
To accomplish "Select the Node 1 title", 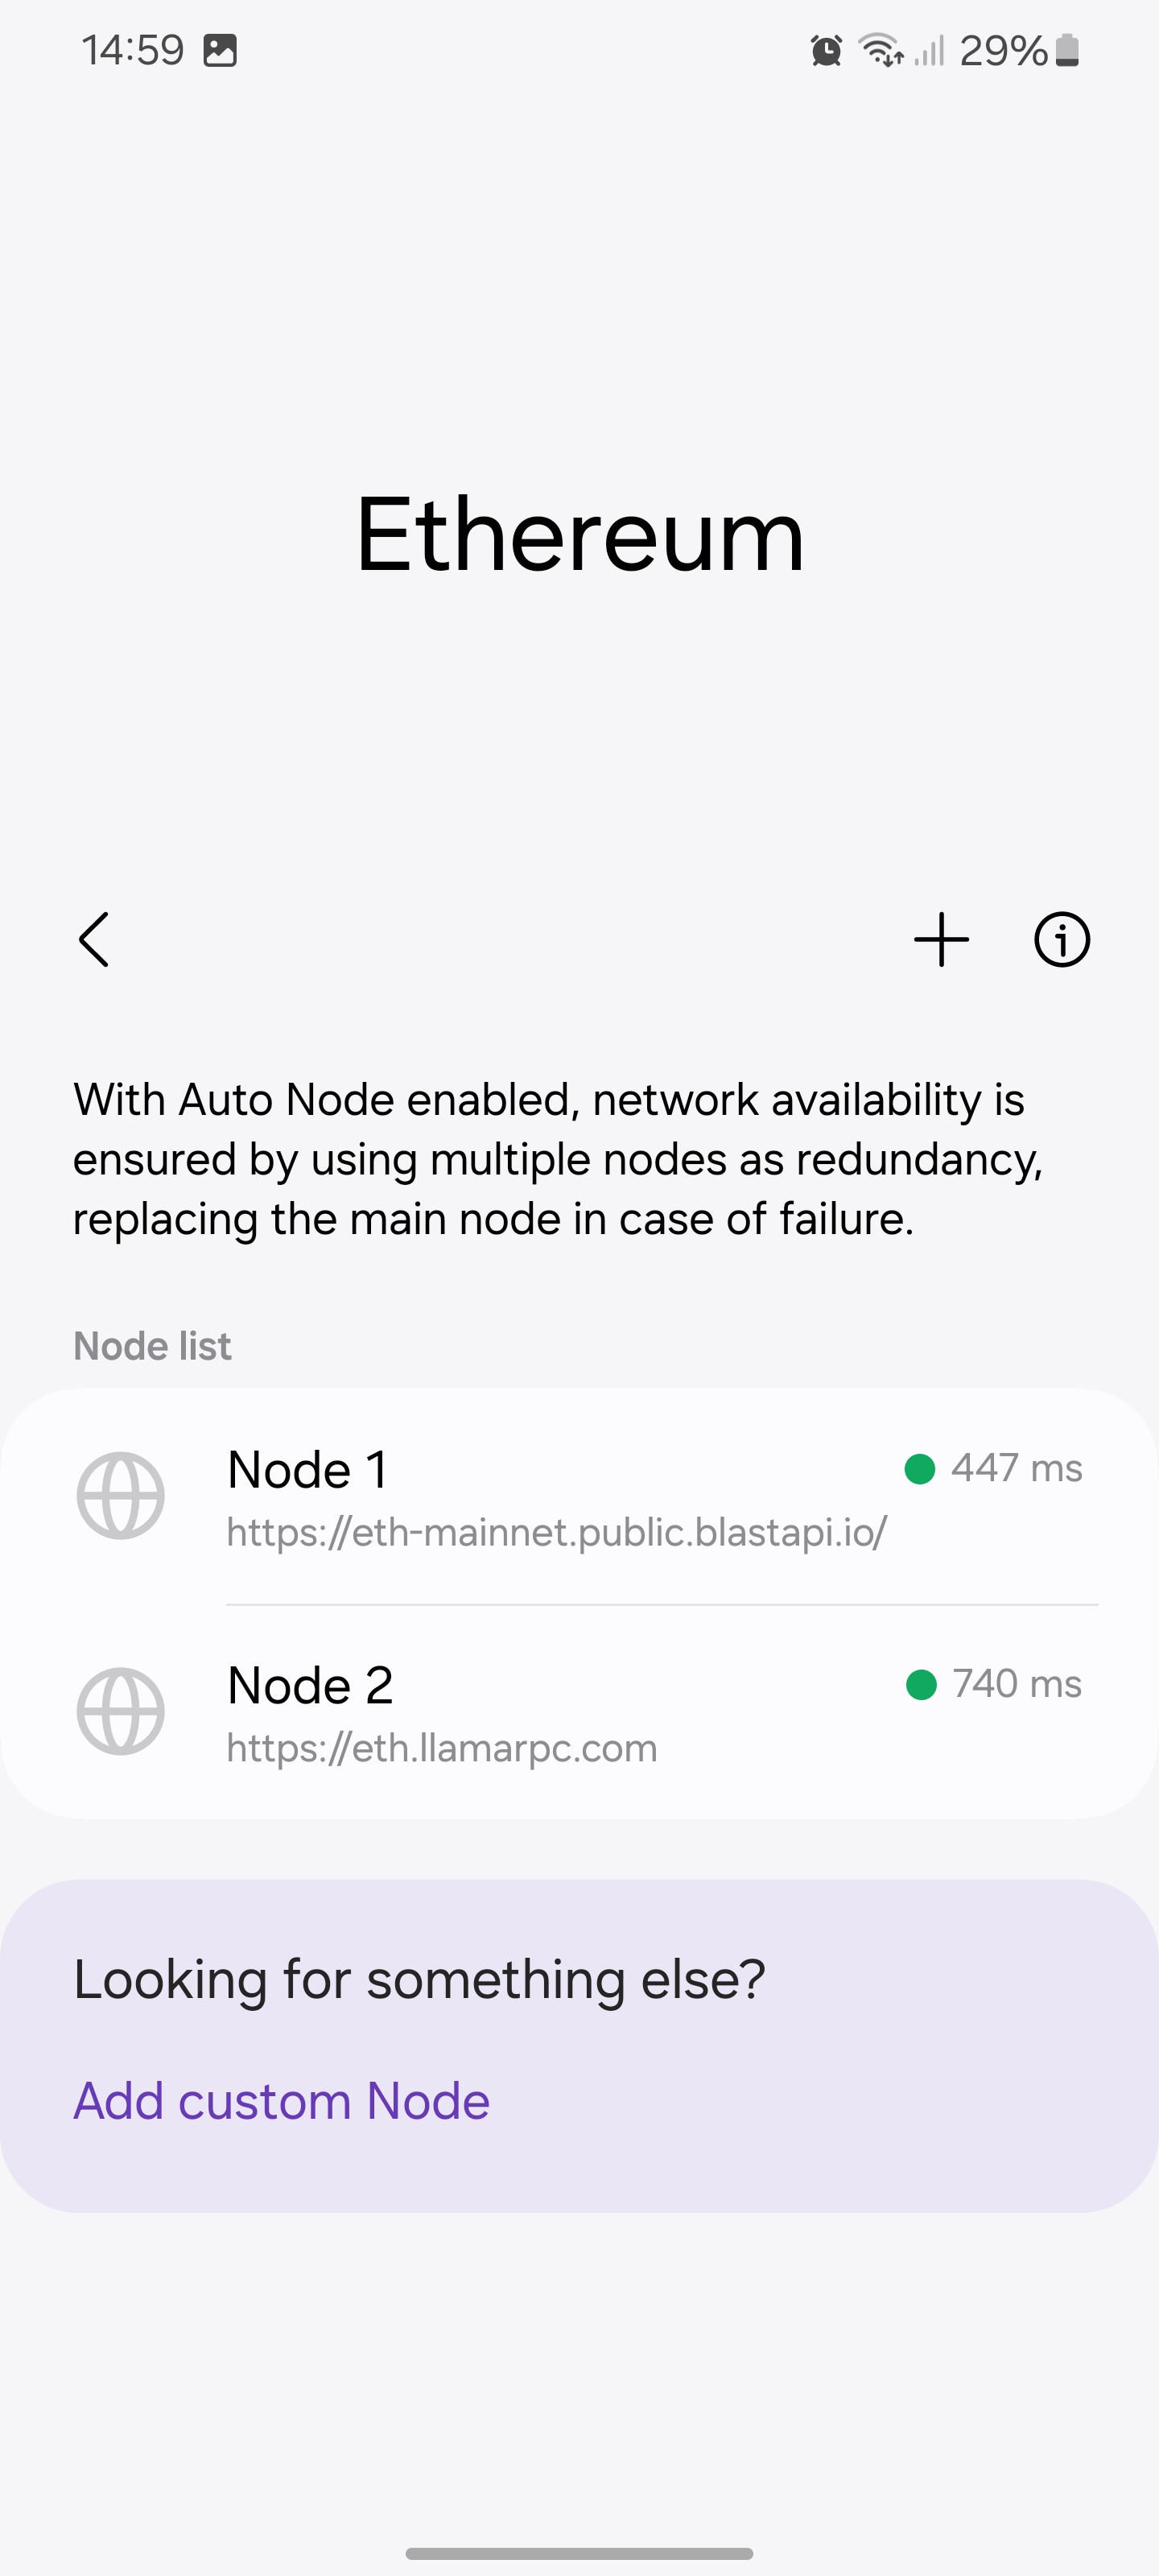I will pyautogui.click(x=308, y=1470).
